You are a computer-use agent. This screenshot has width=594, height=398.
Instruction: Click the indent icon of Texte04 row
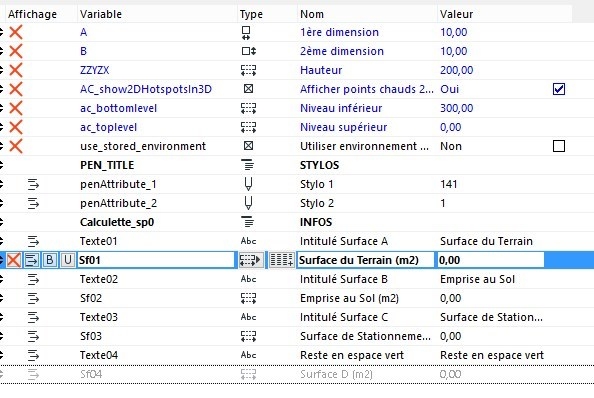pyautogui.click(x=33, y=355)
